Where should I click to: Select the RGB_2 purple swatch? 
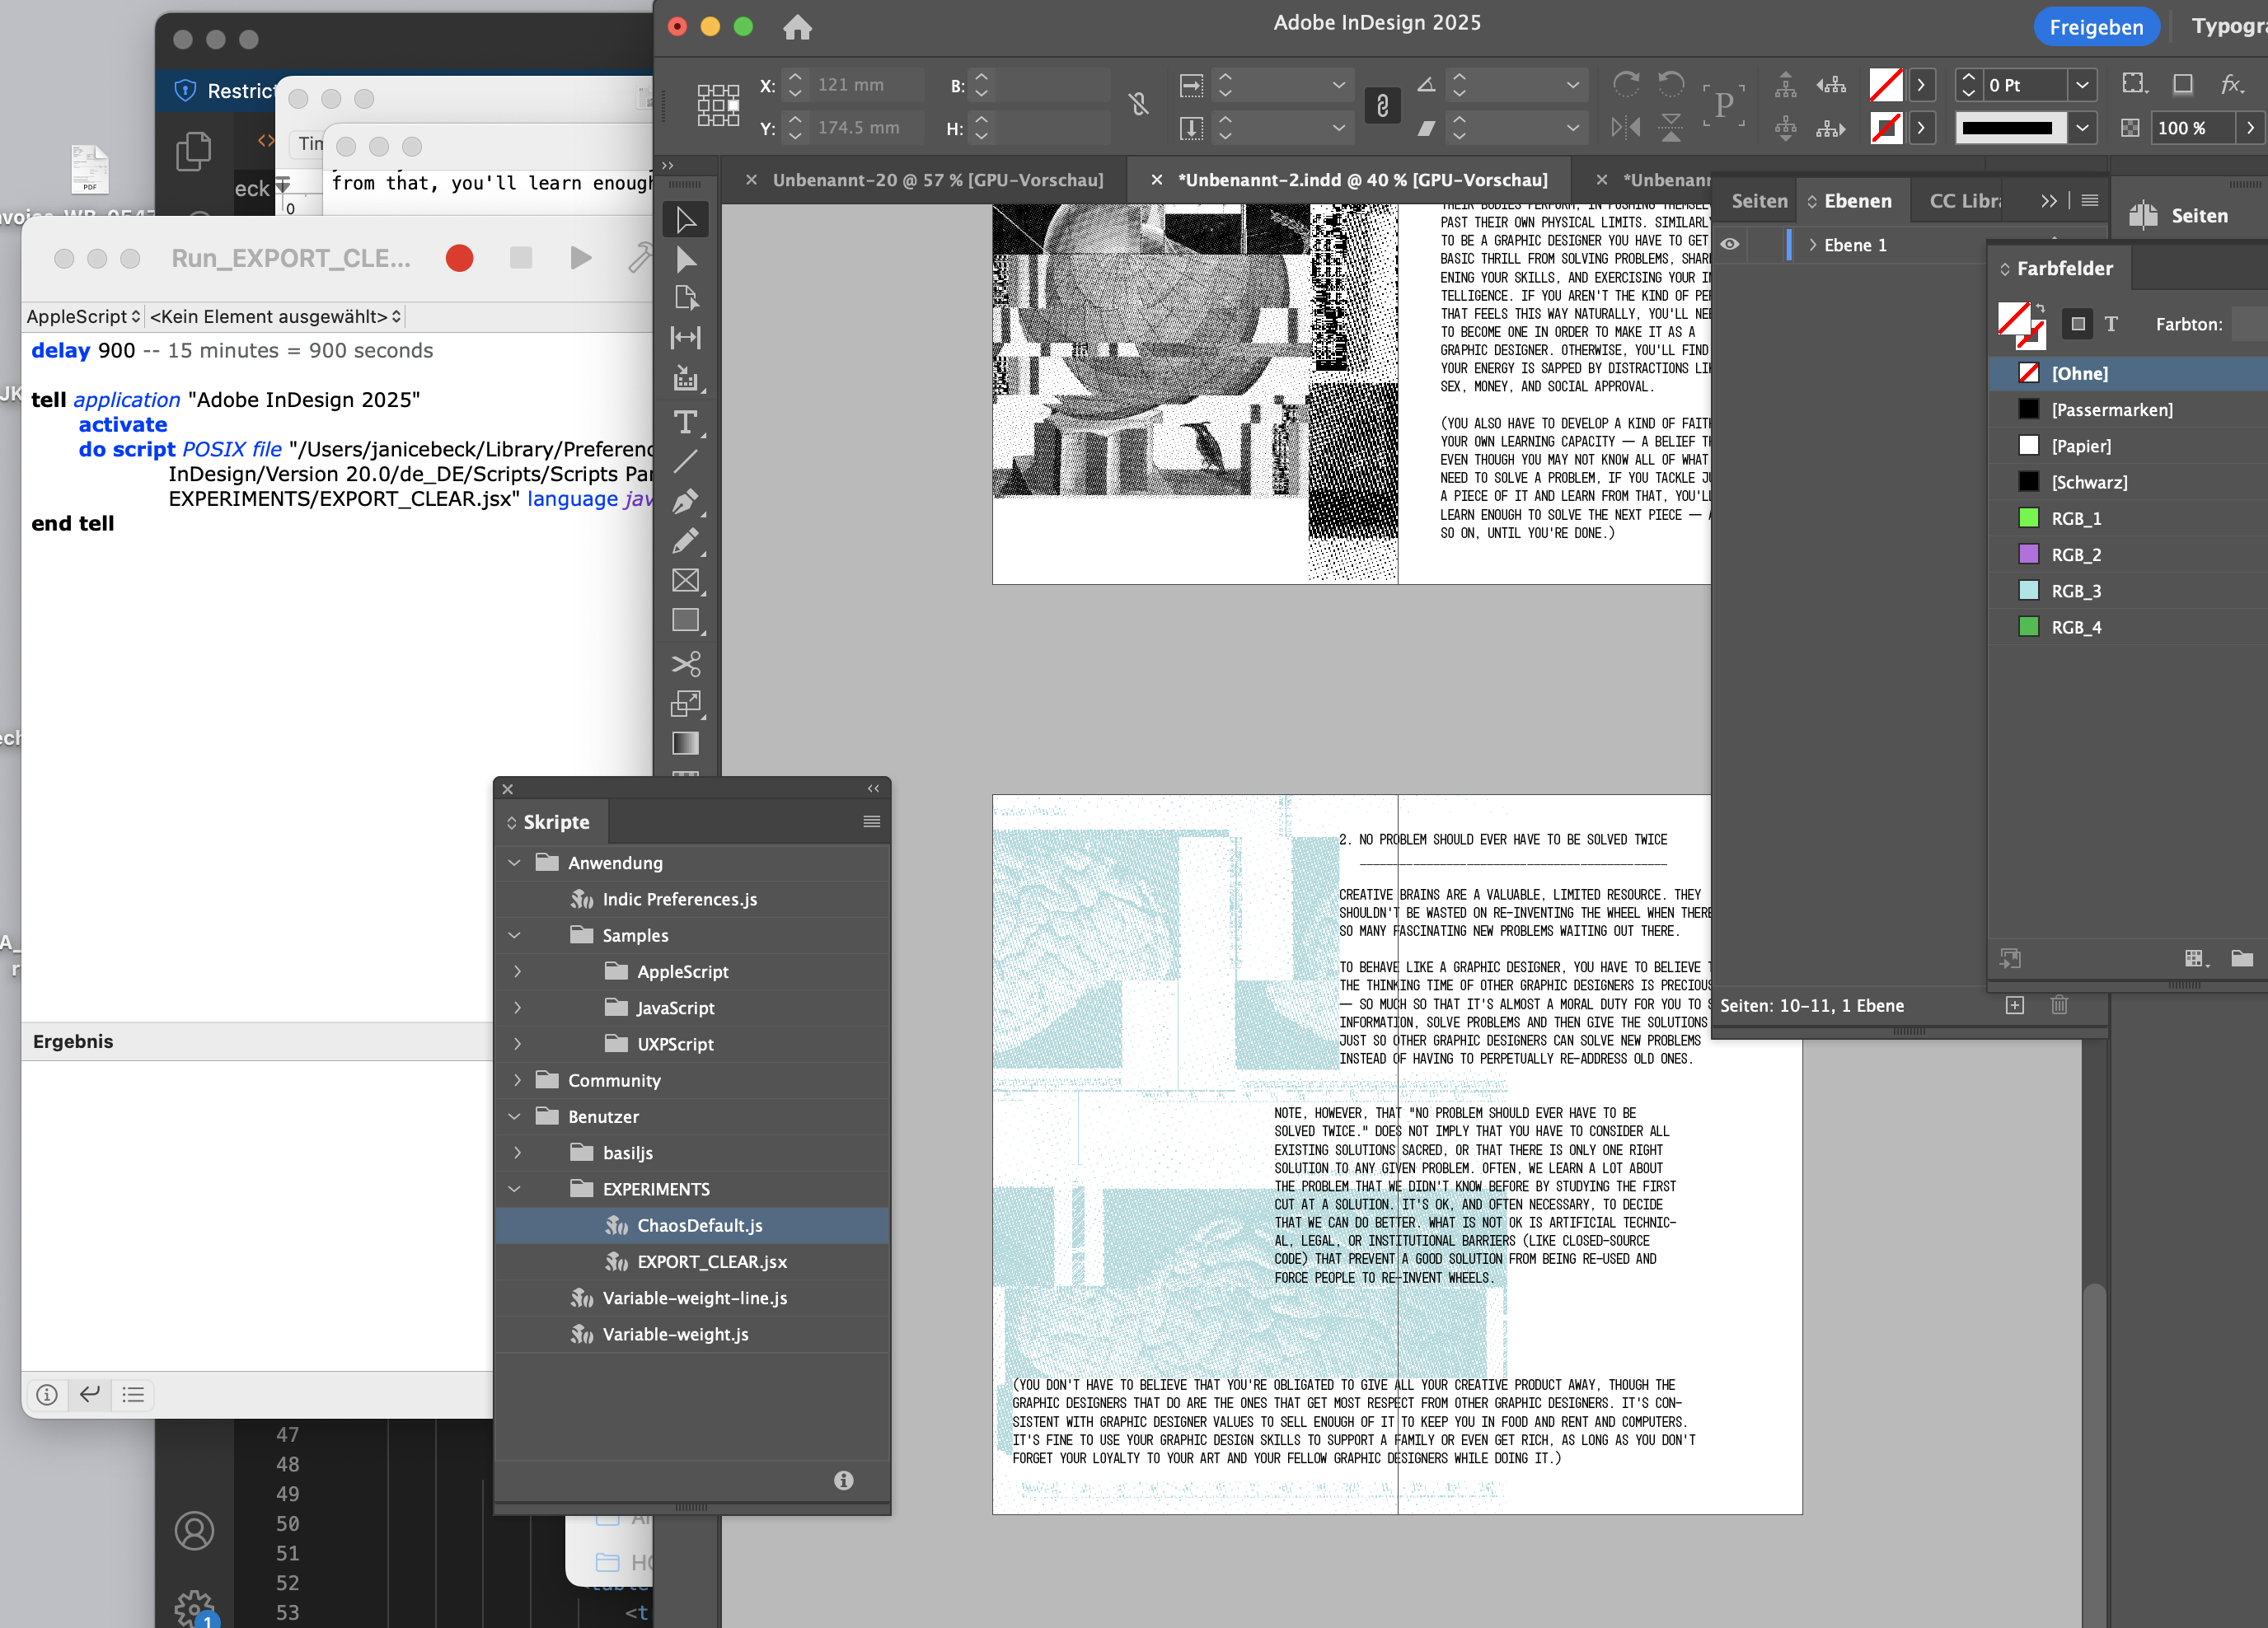(2128, 554)
